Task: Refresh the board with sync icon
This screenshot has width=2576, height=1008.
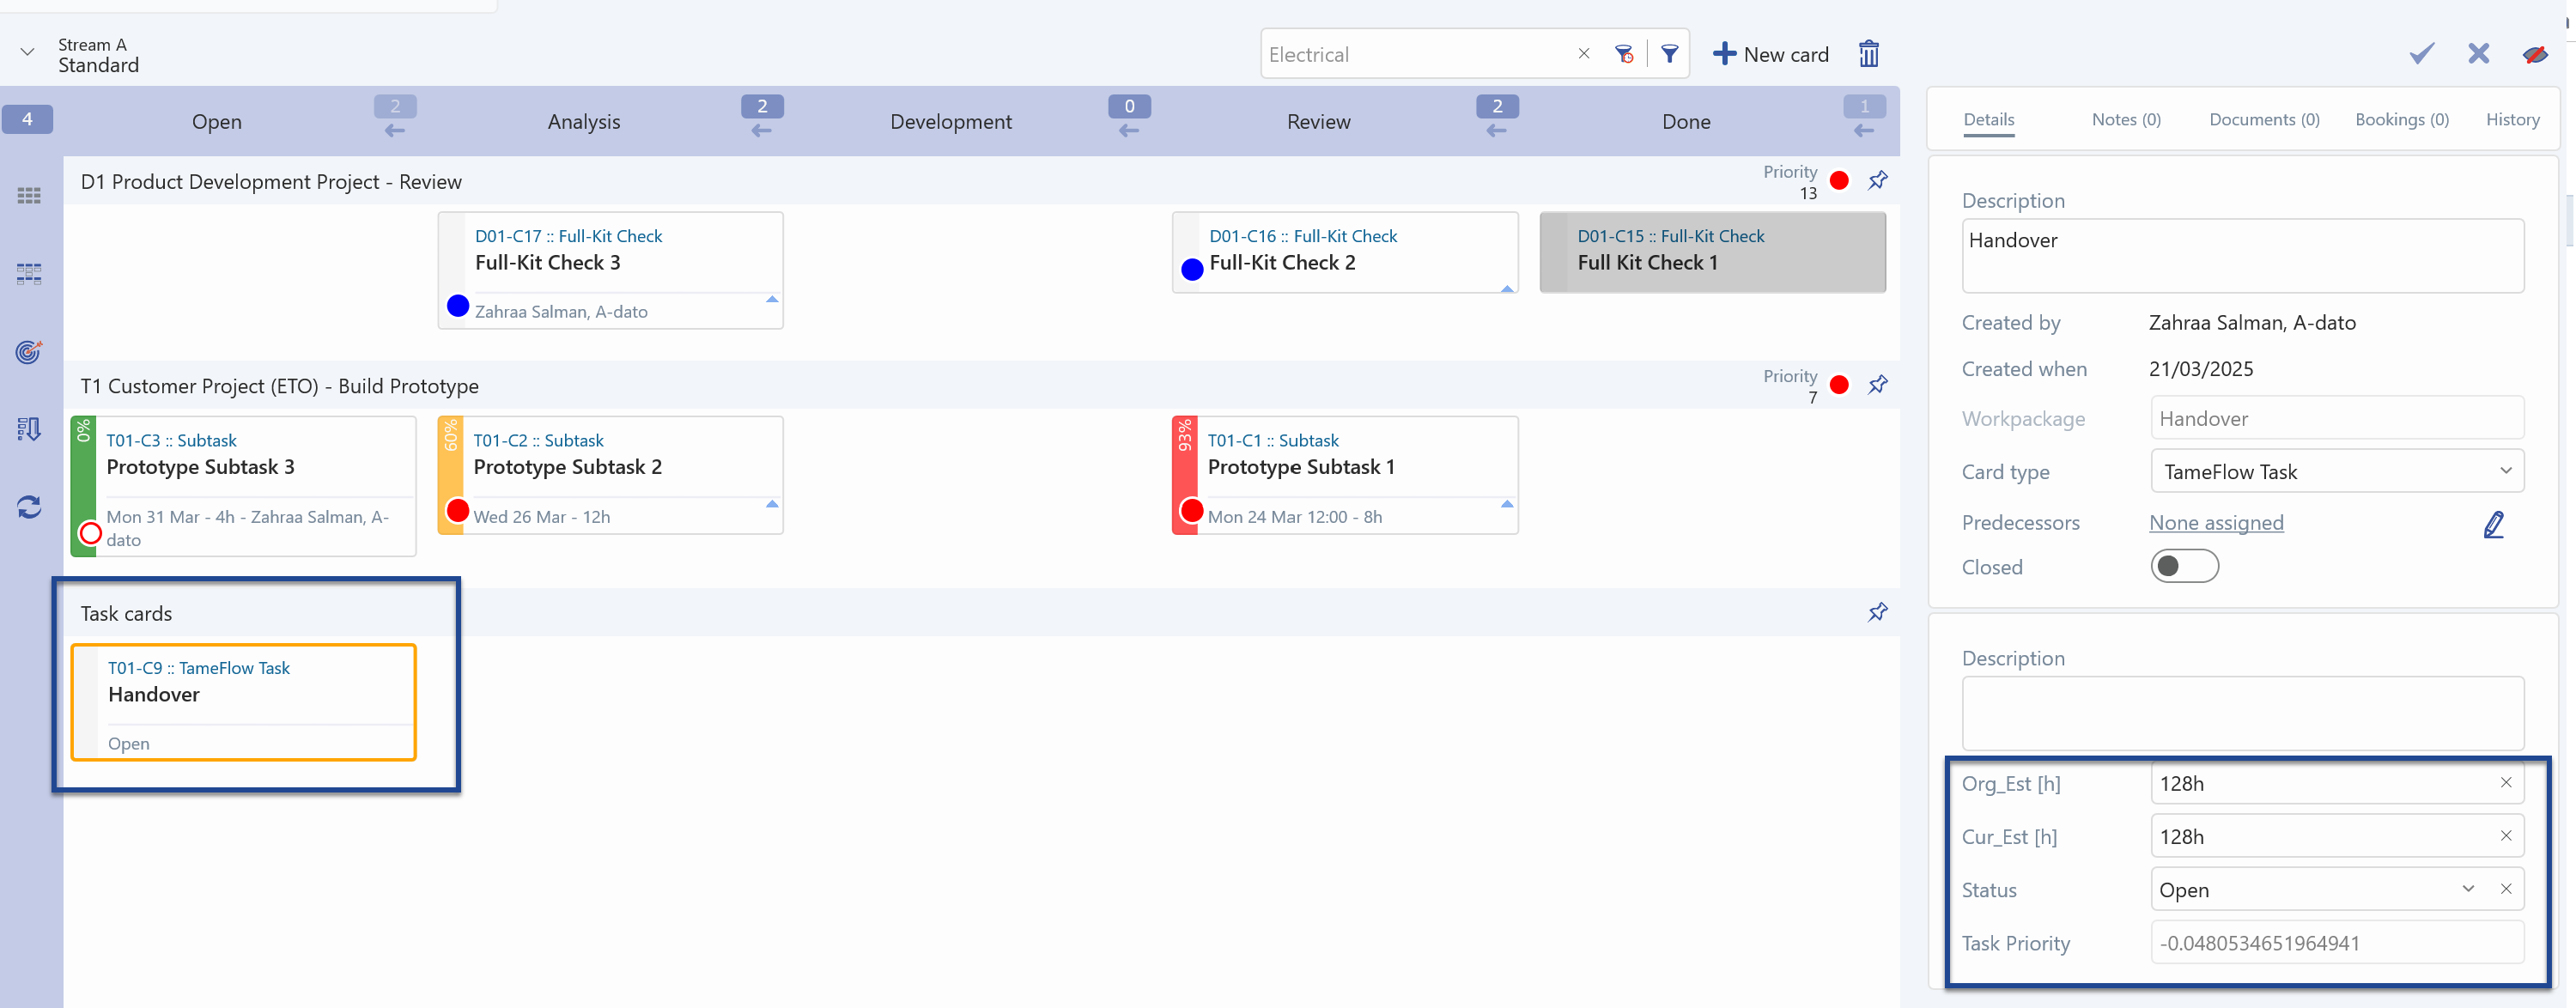Action: 29,507
